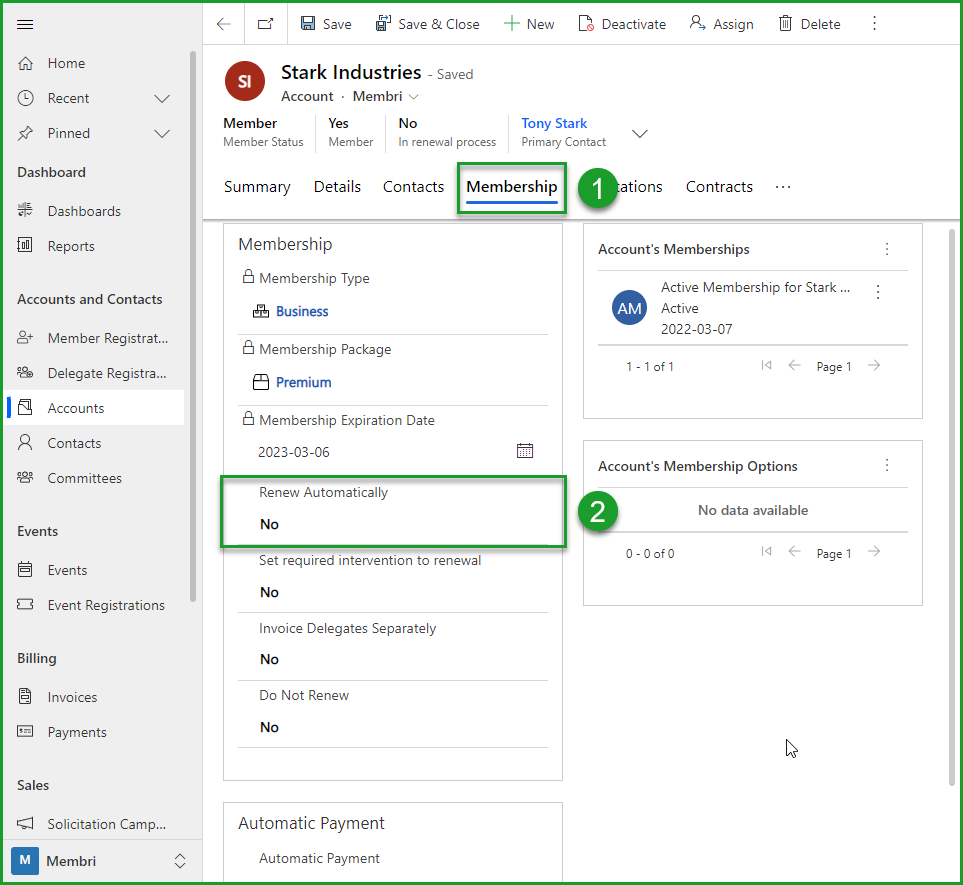Click the back arrow icon

pos(224,24)
